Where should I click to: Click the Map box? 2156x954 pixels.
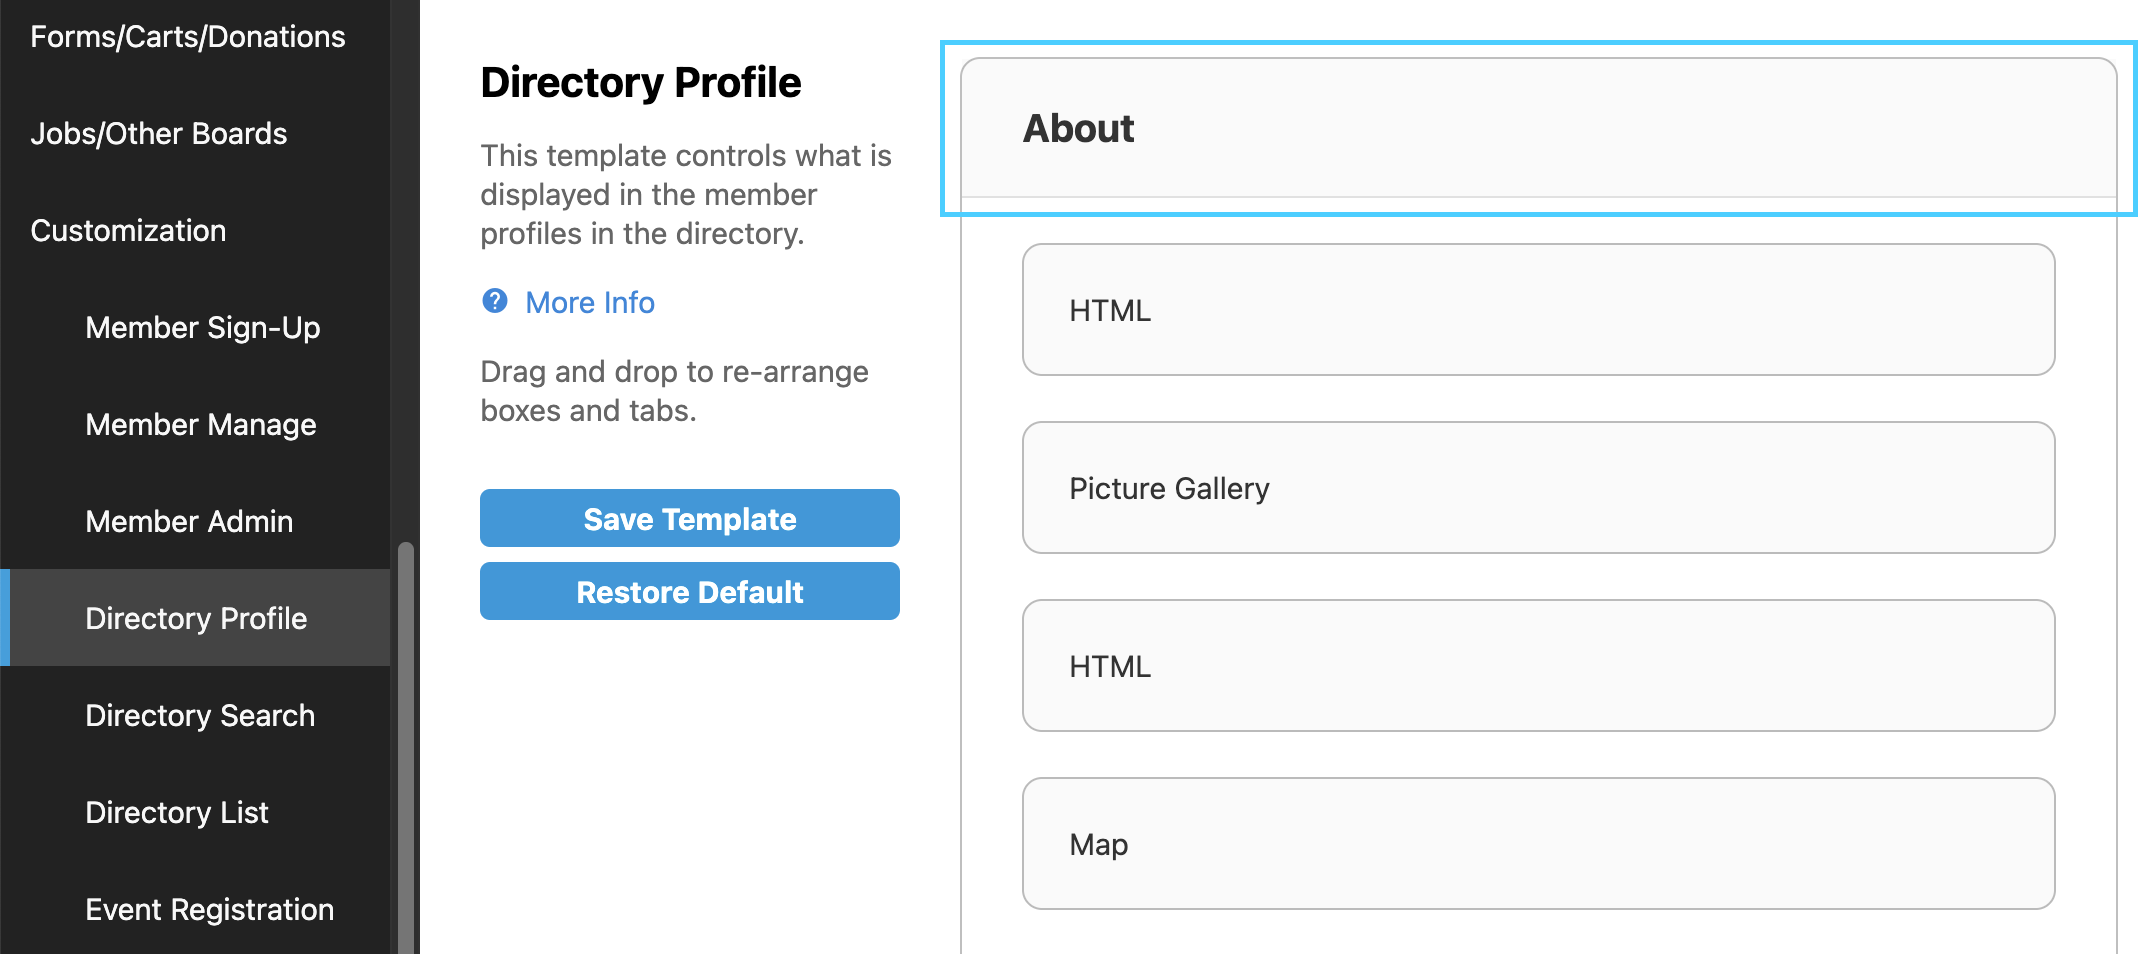click(1537, 844)
